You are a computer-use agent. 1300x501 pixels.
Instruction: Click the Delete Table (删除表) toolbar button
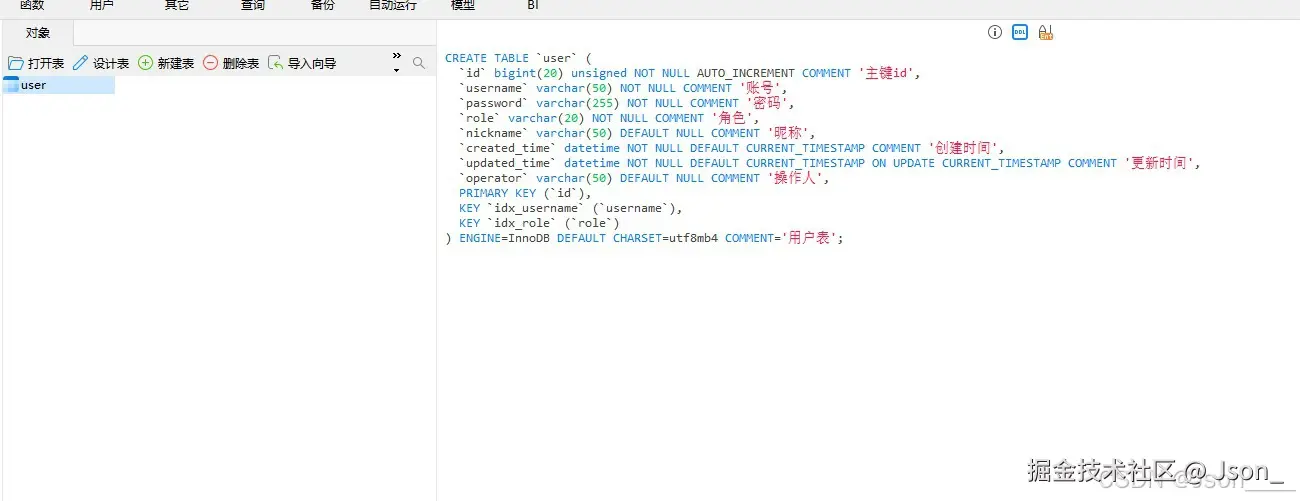point(231,63)
